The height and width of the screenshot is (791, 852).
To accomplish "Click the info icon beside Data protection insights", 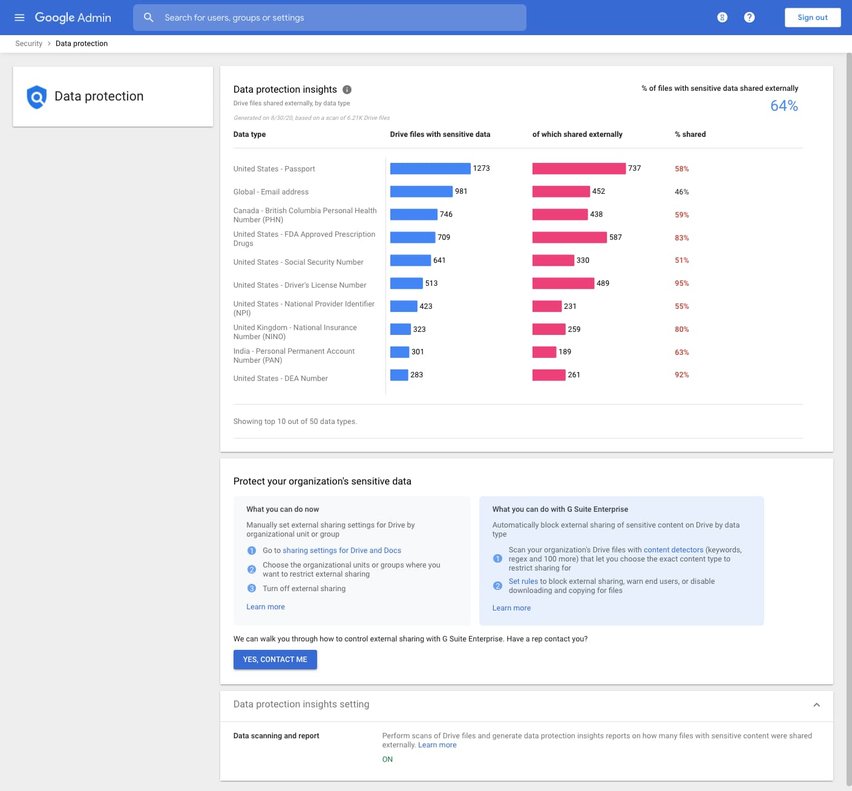I will [x=347, y=90].
